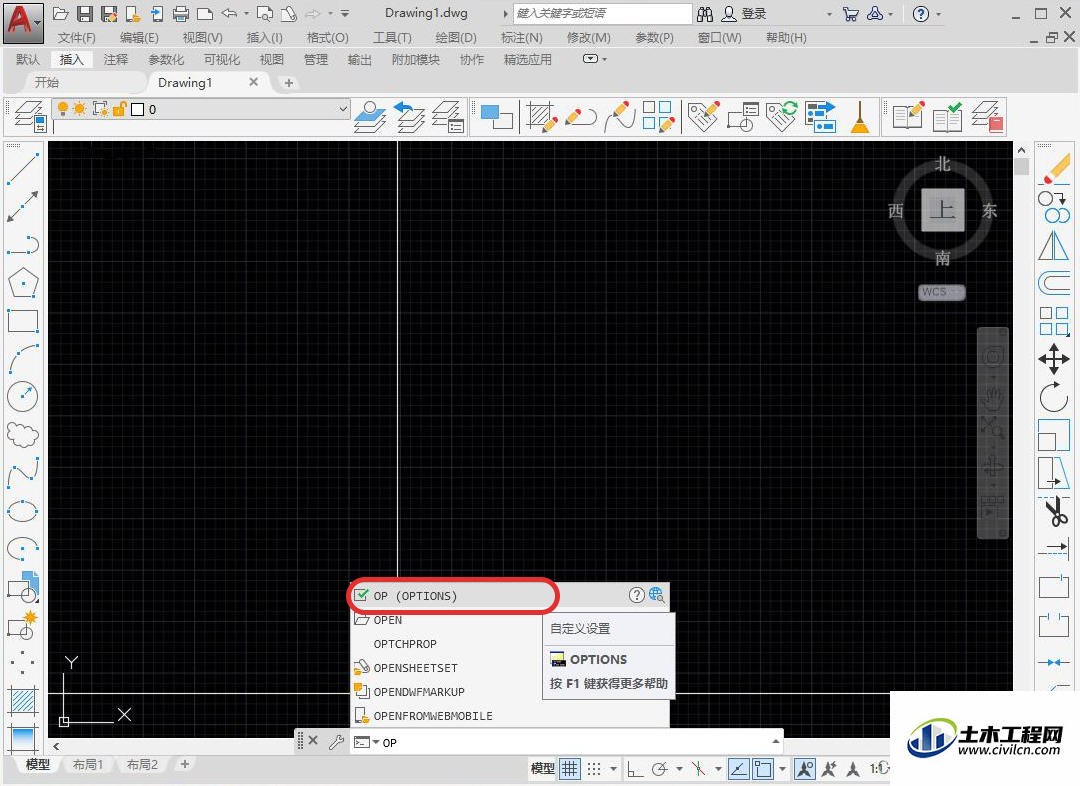Viewport: 1080px width, 786px height.
Task: Toggle the layer lock icon for layer 0
Action: [119, 109]
